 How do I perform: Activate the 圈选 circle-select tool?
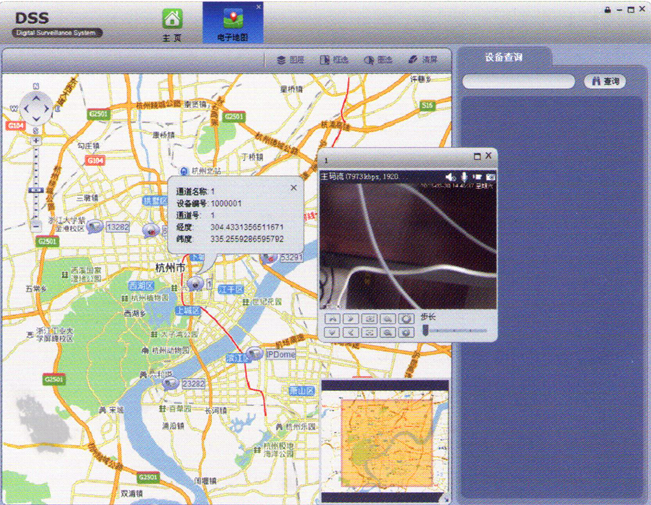point(378,60)
